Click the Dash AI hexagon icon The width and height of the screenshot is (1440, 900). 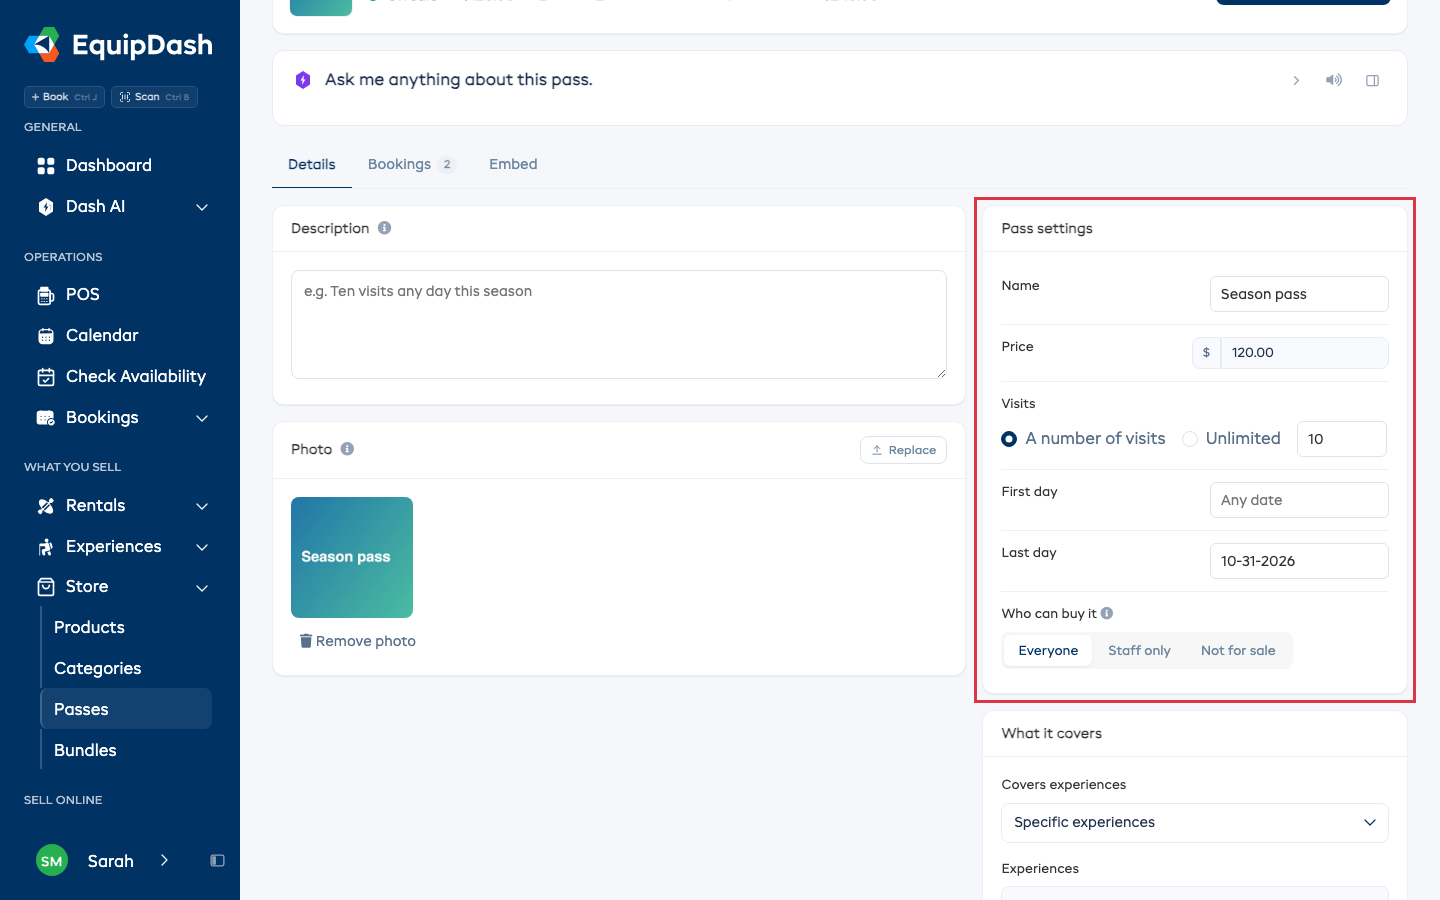(x=46, y=207)
